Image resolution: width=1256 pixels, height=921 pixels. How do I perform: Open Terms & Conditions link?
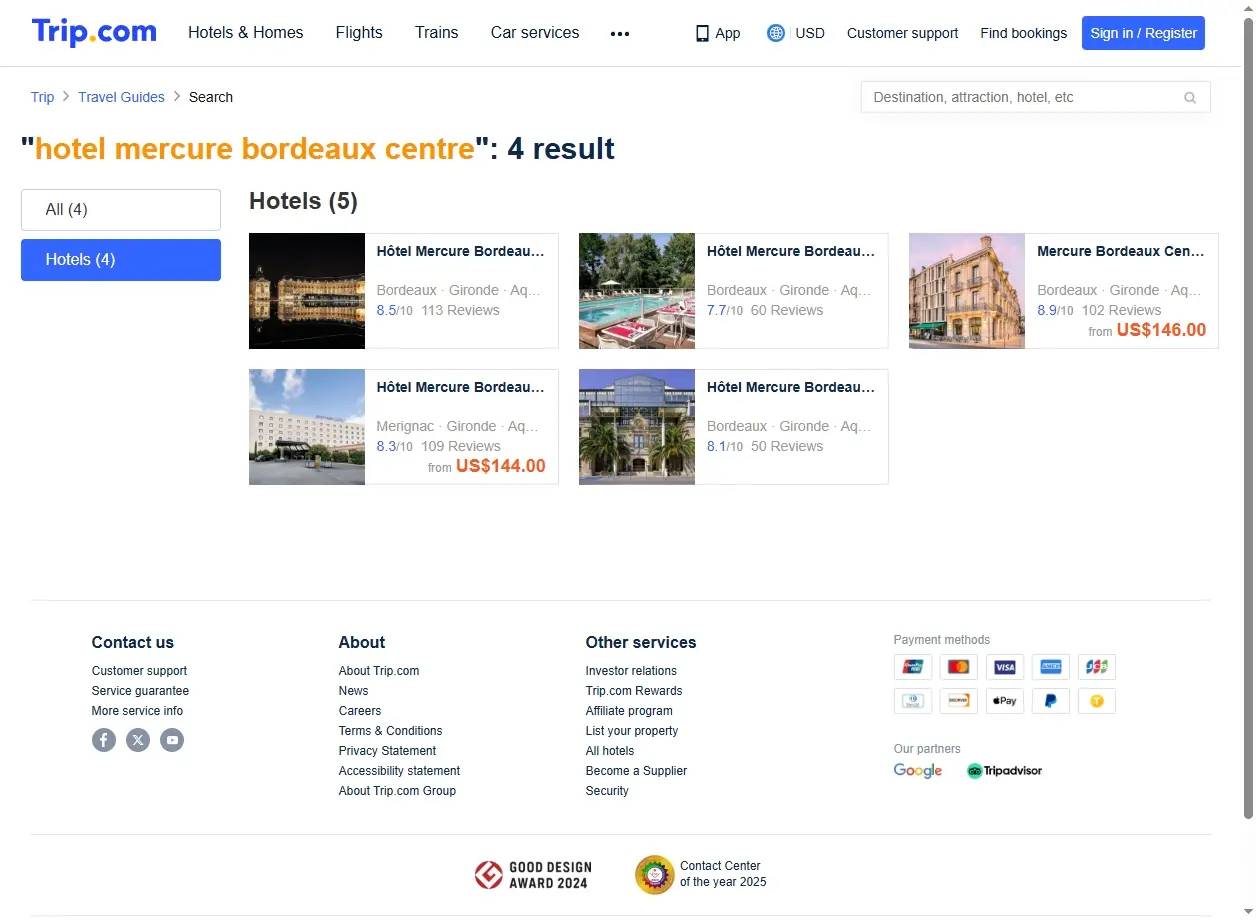[x=390, y=731]
